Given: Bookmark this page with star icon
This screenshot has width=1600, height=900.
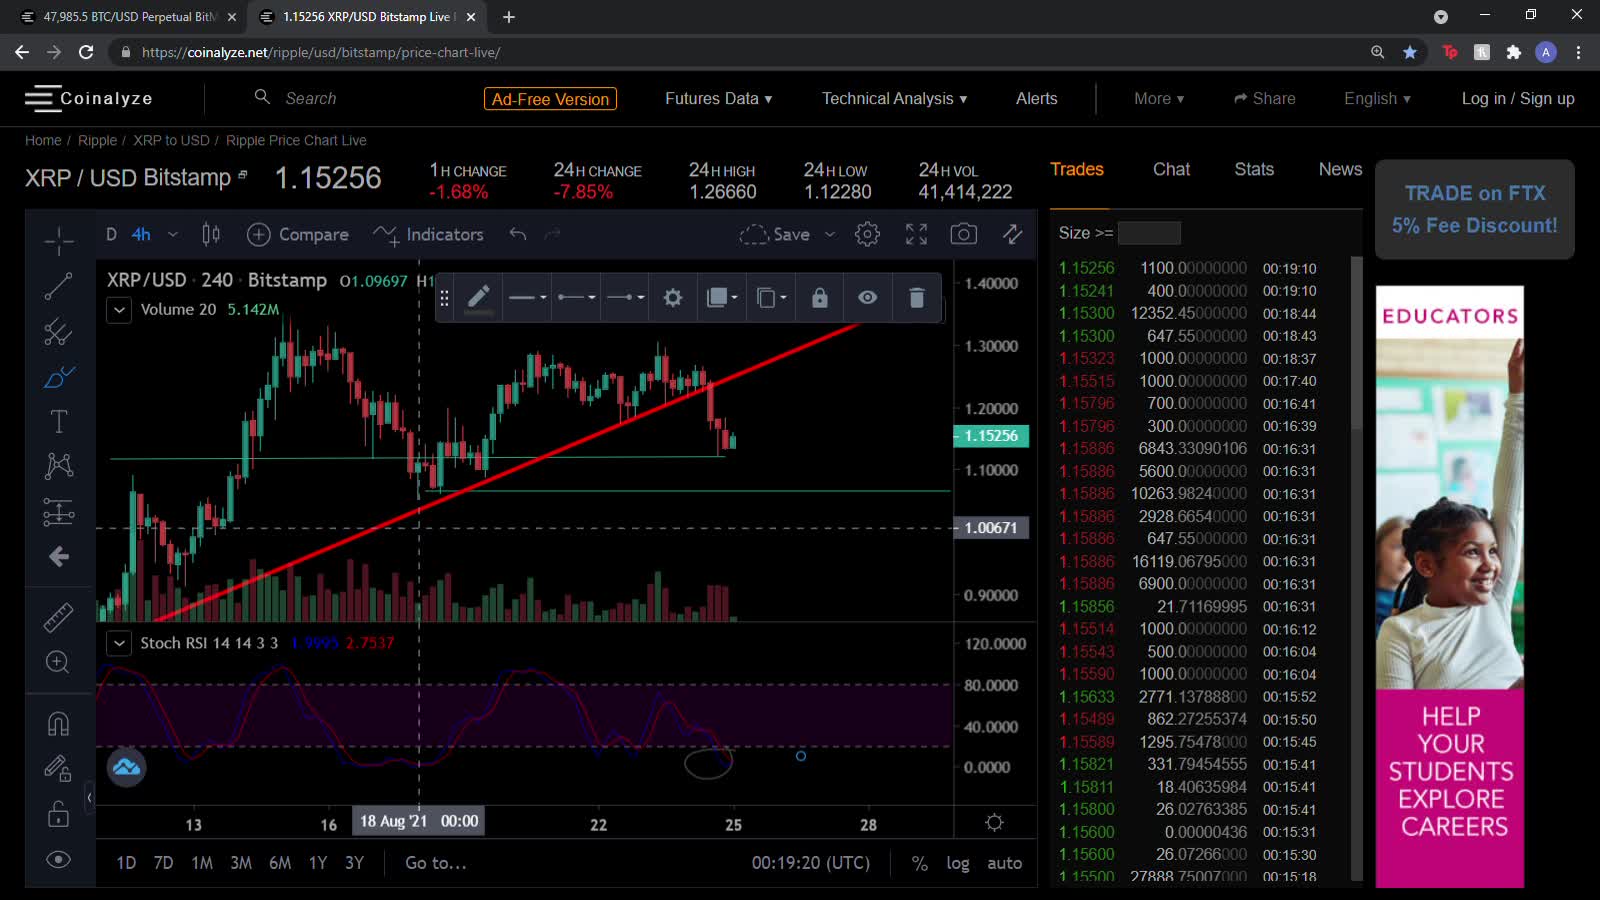Looking at the screenshot, I should pyautogui.click(x=1410, y=52).
